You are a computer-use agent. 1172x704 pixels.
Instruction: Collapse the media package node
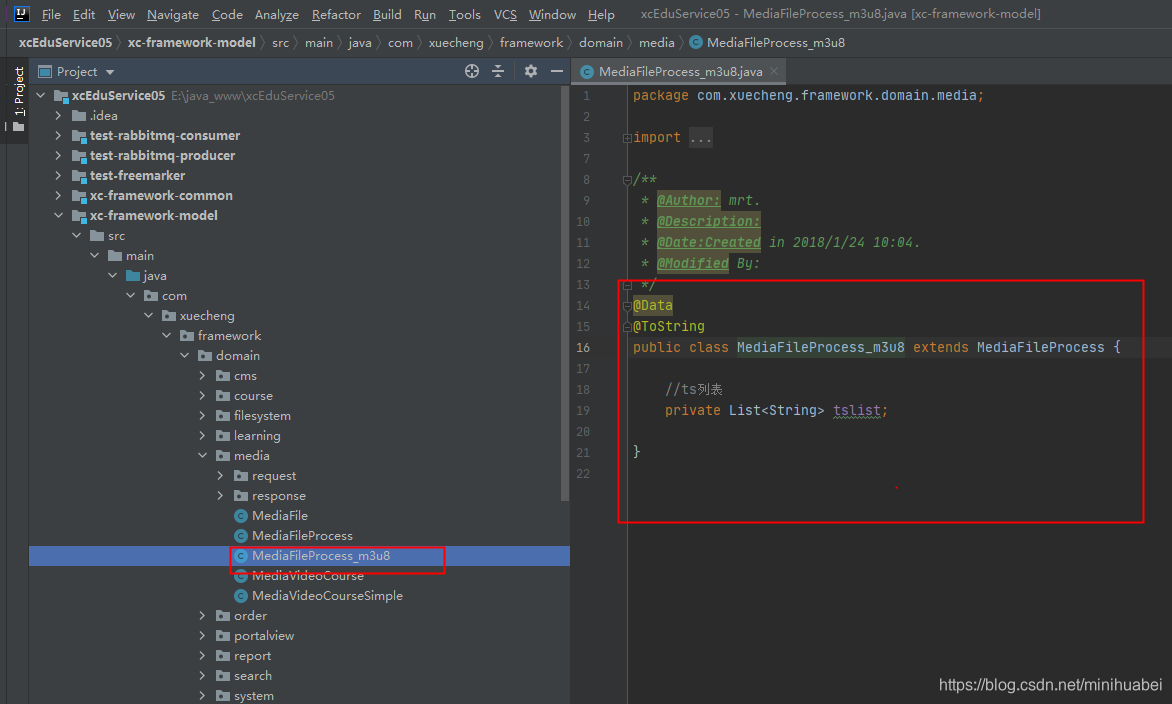[x=203, y=455]
